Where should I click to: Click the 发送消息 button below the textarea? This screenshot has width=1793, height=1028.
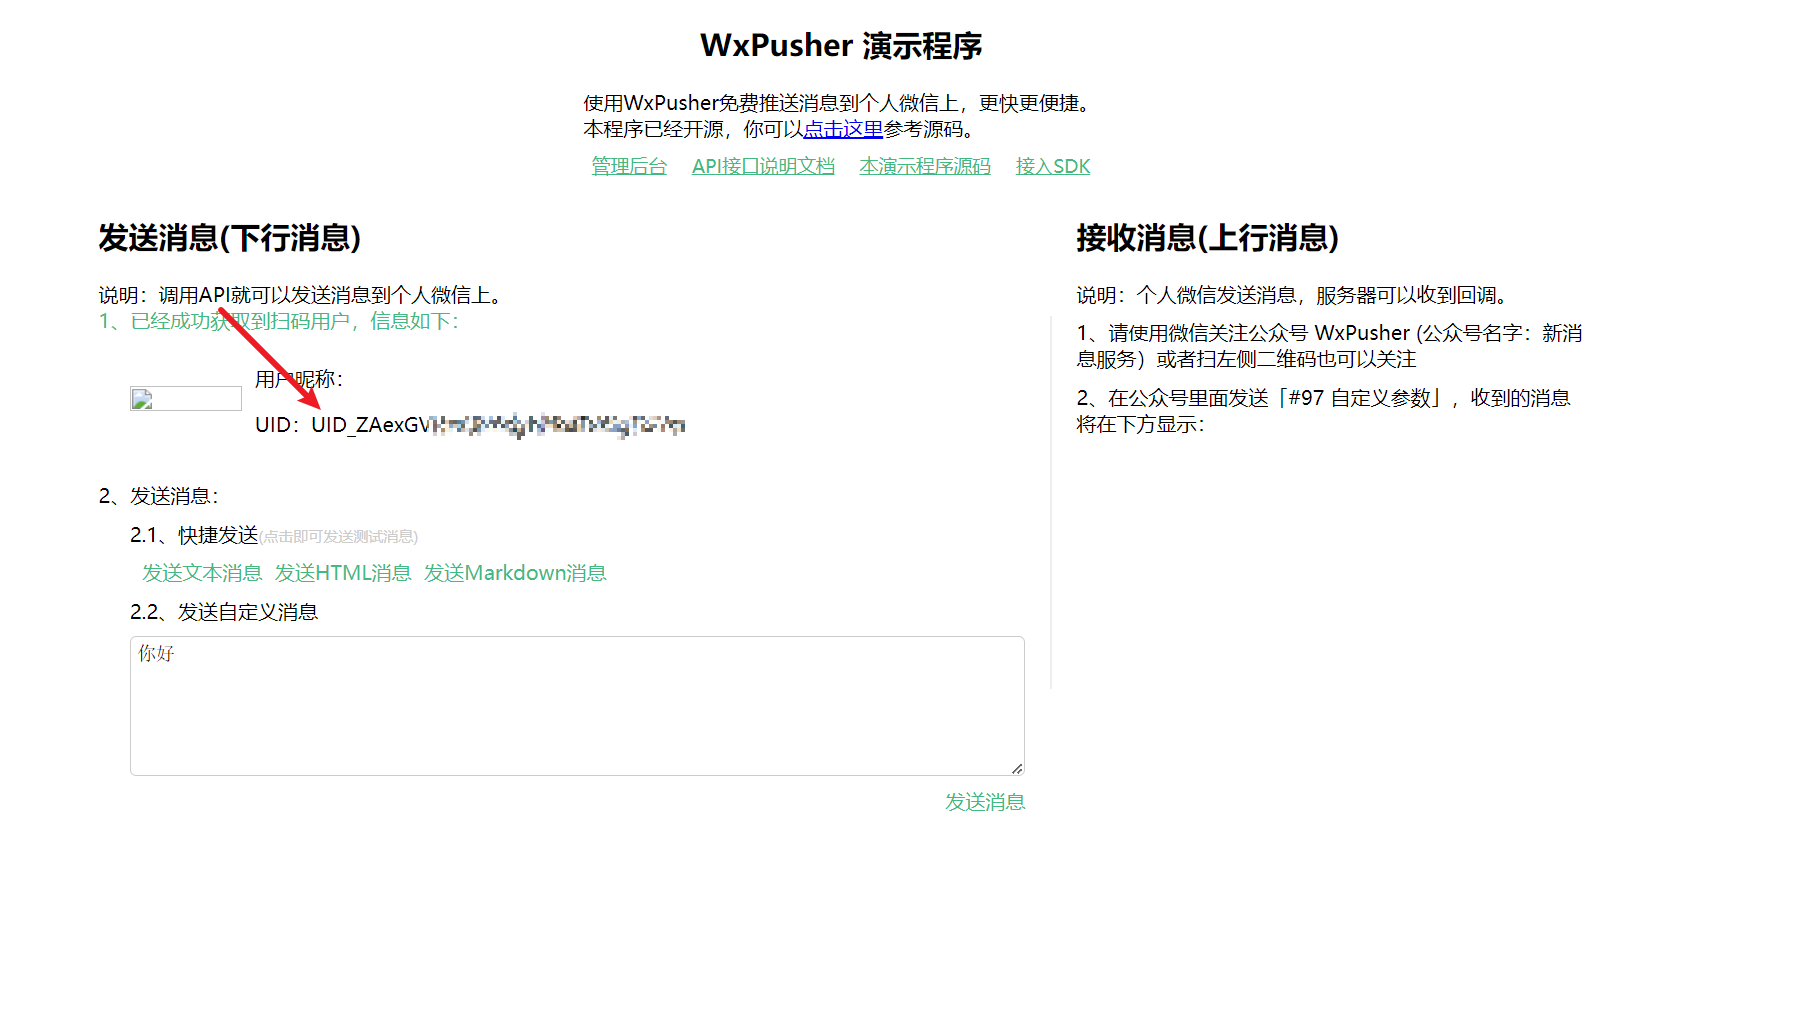coord(985,802)
